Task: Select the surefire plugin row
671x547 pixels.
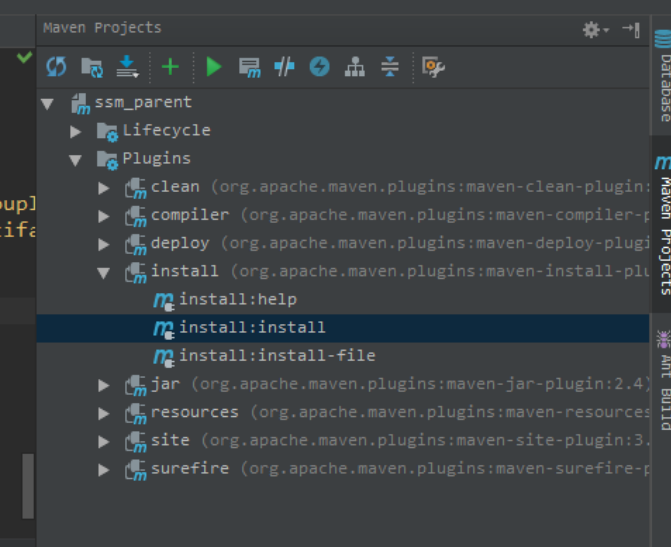Action: [342, 469]
